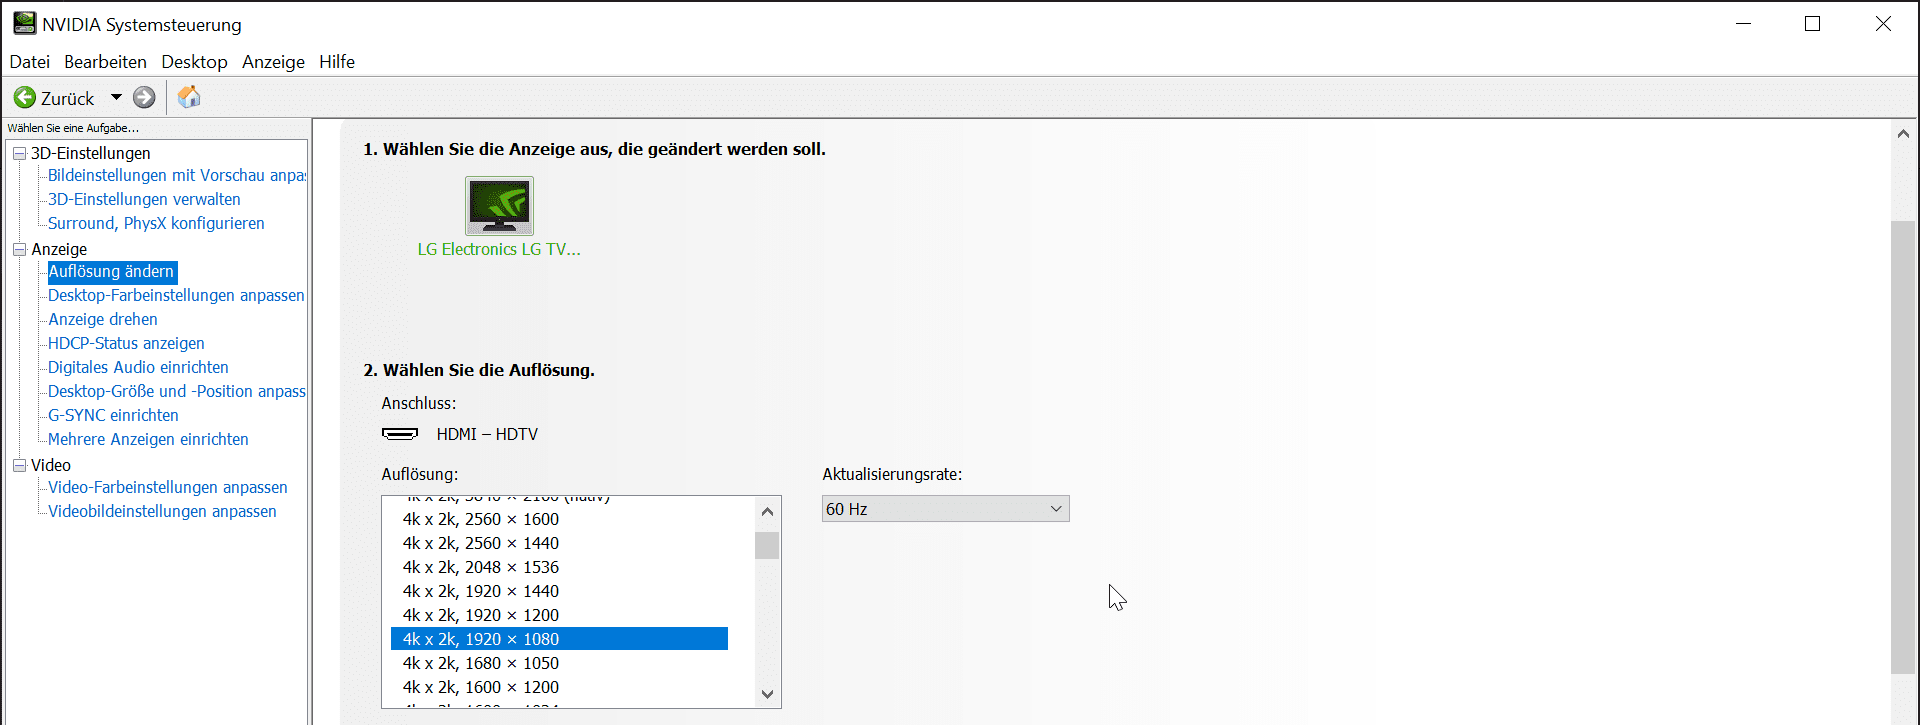Open 3D-Einstellungen verwalten
The width and height of the screenshot is (1920, 725).
[x=144, y=199]
